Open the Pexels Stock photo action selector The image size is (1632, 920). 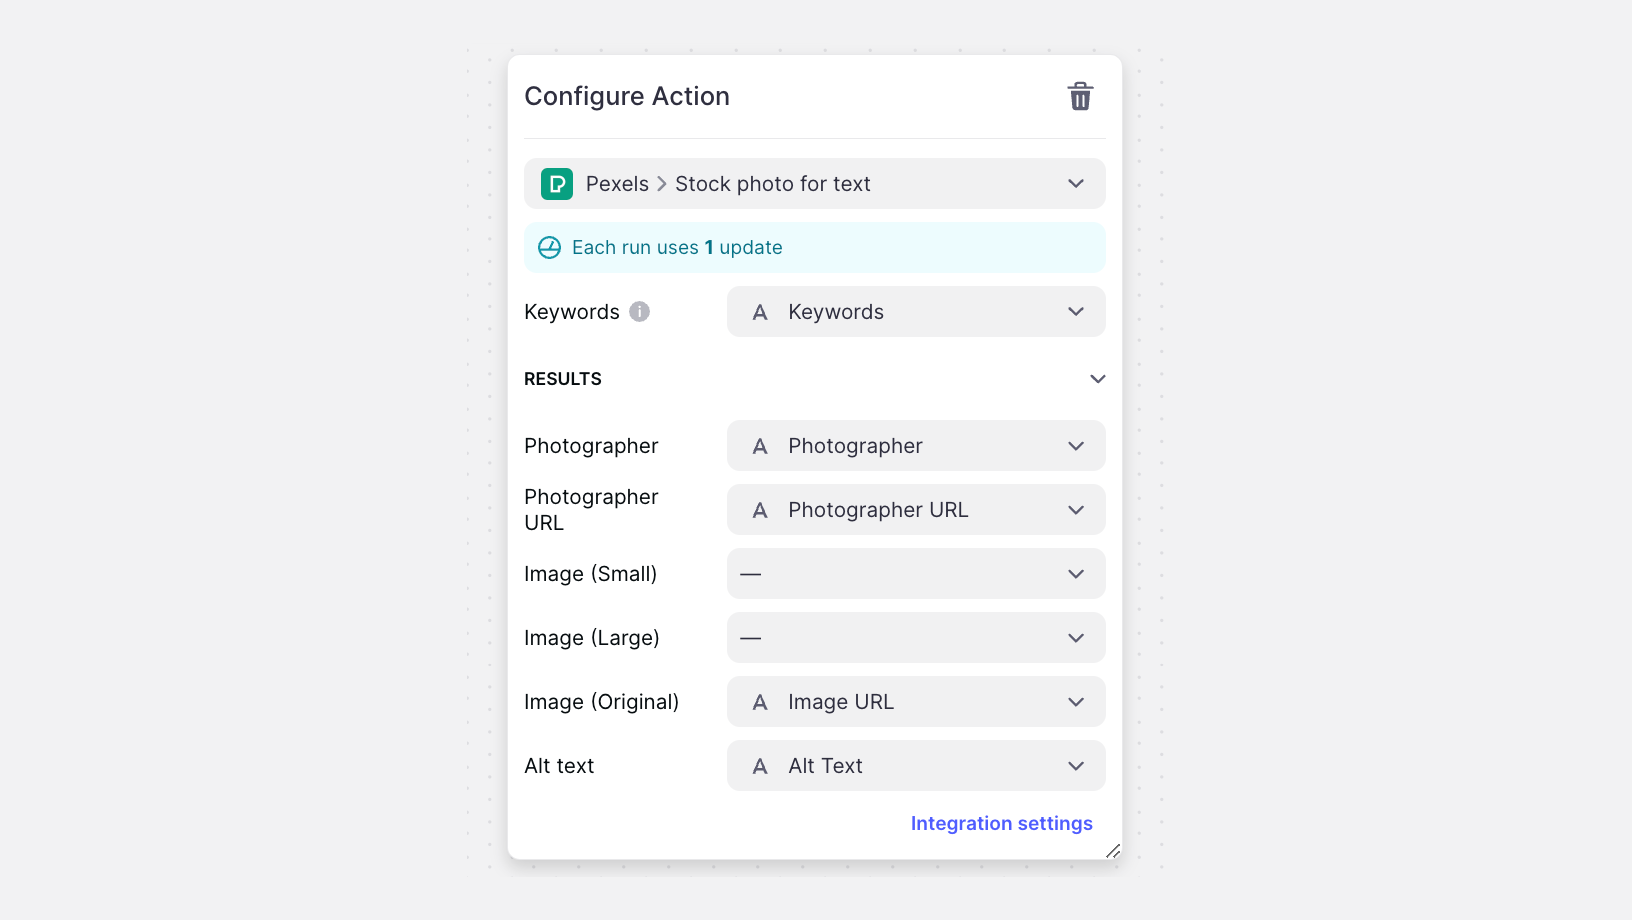[x=1075, y=183]
